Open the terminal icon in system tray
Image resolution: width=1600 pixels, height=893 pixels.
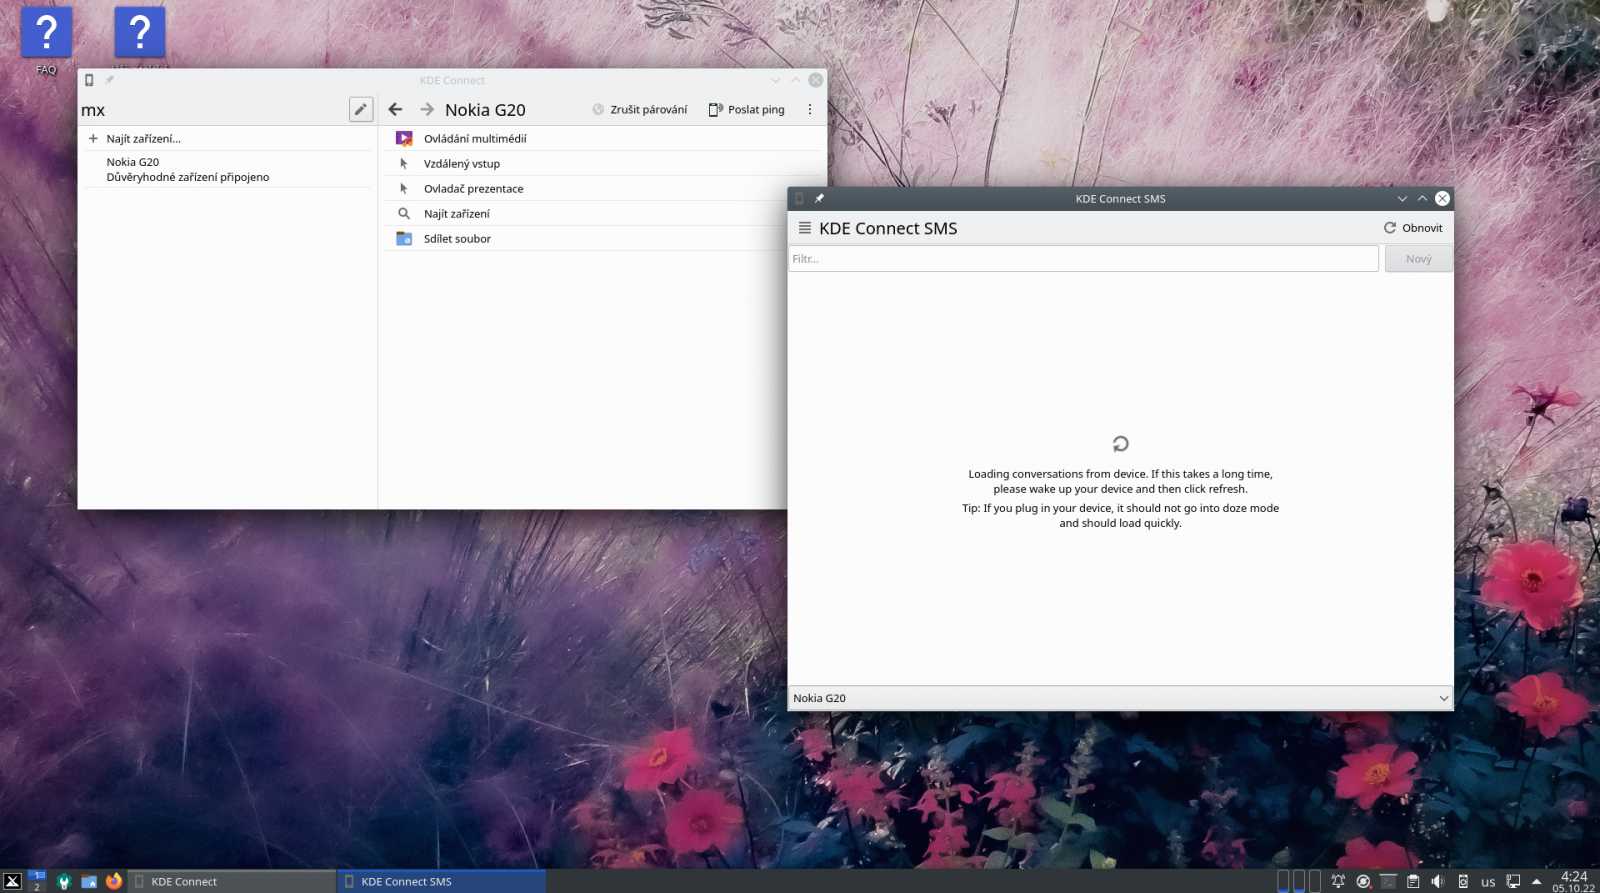point(1388,881)
